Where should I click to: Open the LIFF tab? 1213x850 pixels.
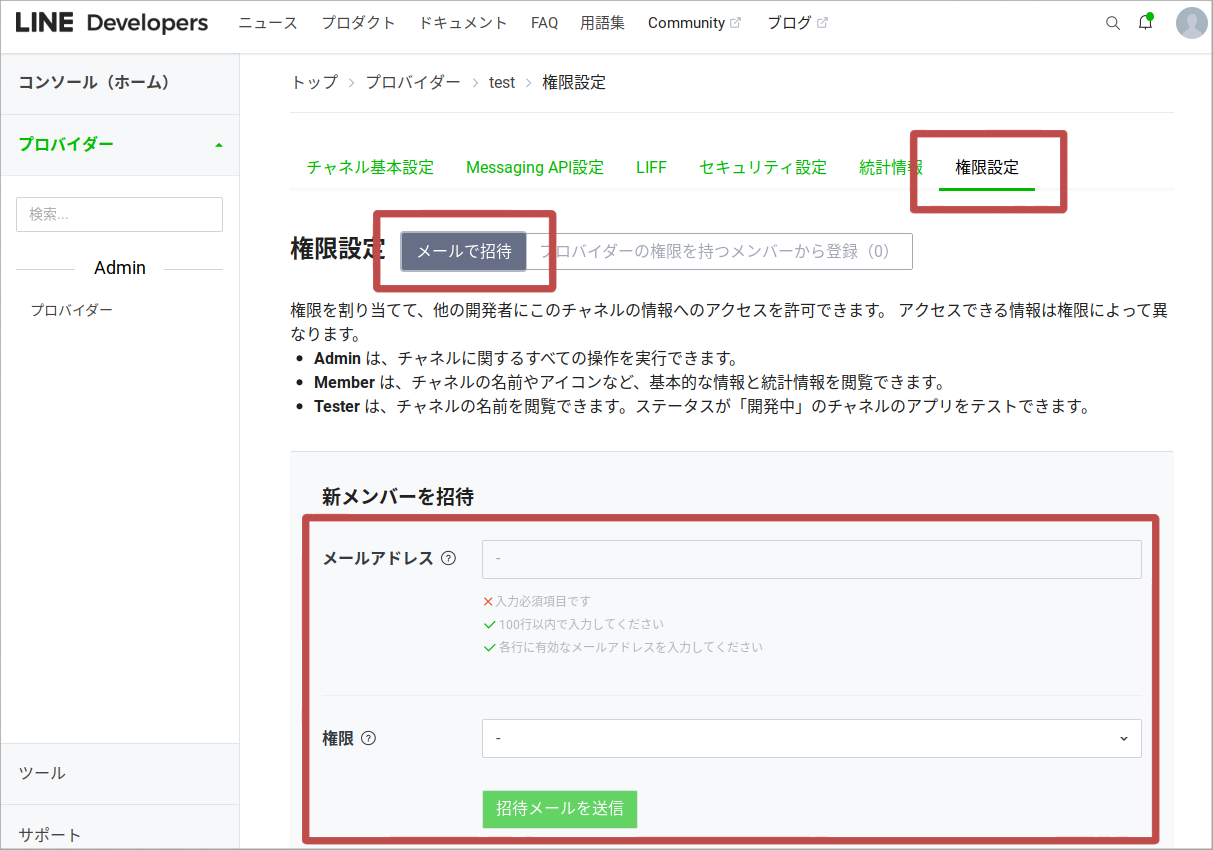pyautogui.click(x=651, y=168)
